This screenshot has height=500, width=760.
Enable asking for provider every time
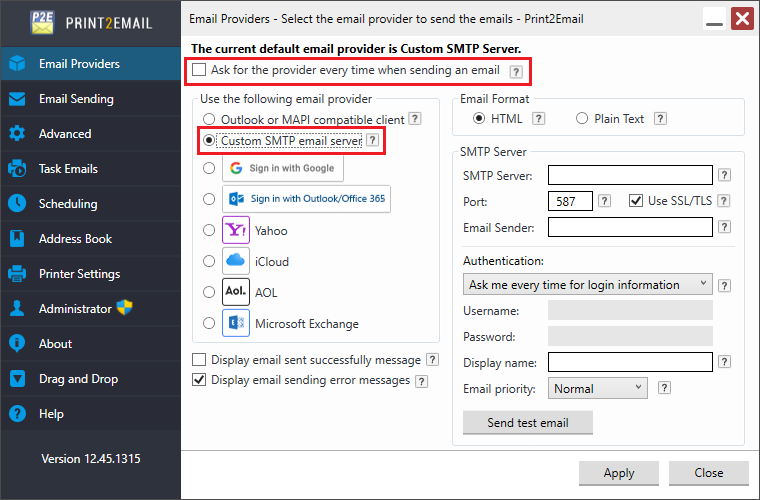199,71
